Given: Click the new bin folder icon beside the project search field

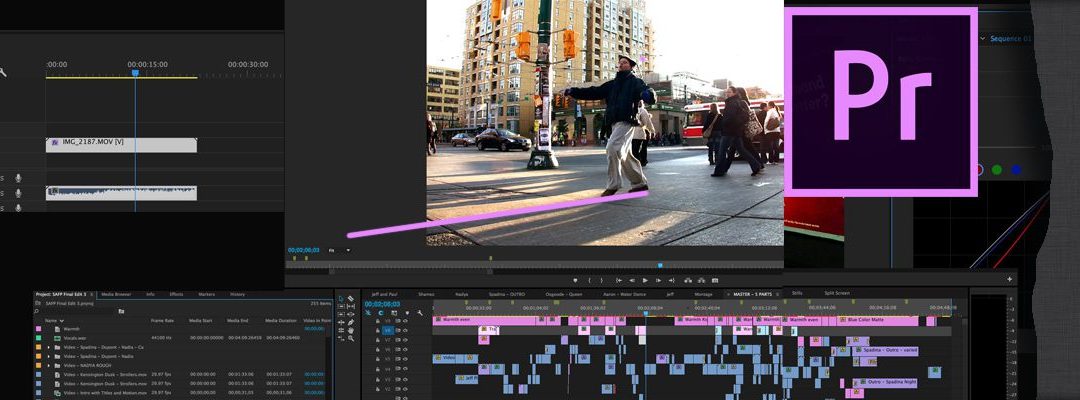Looking at the screenshot, I should point(121,311).
